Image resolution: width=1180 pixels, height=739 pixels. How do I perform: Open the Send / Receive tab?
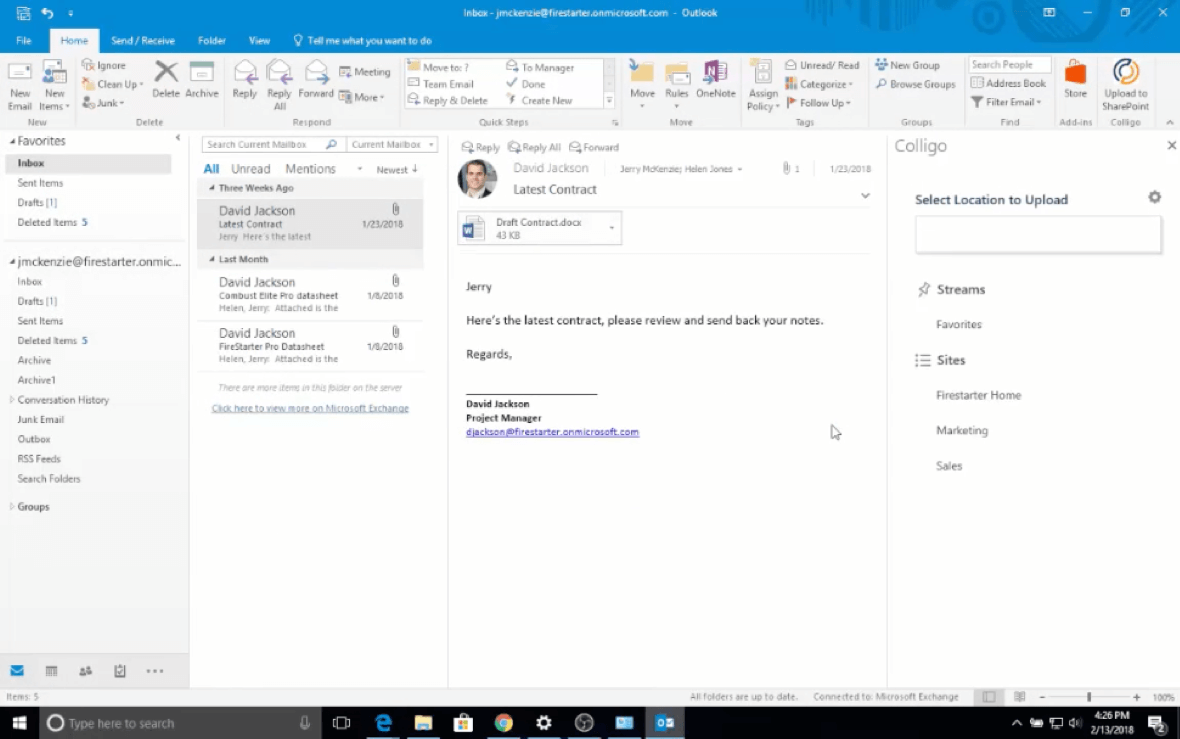point(142,41)
